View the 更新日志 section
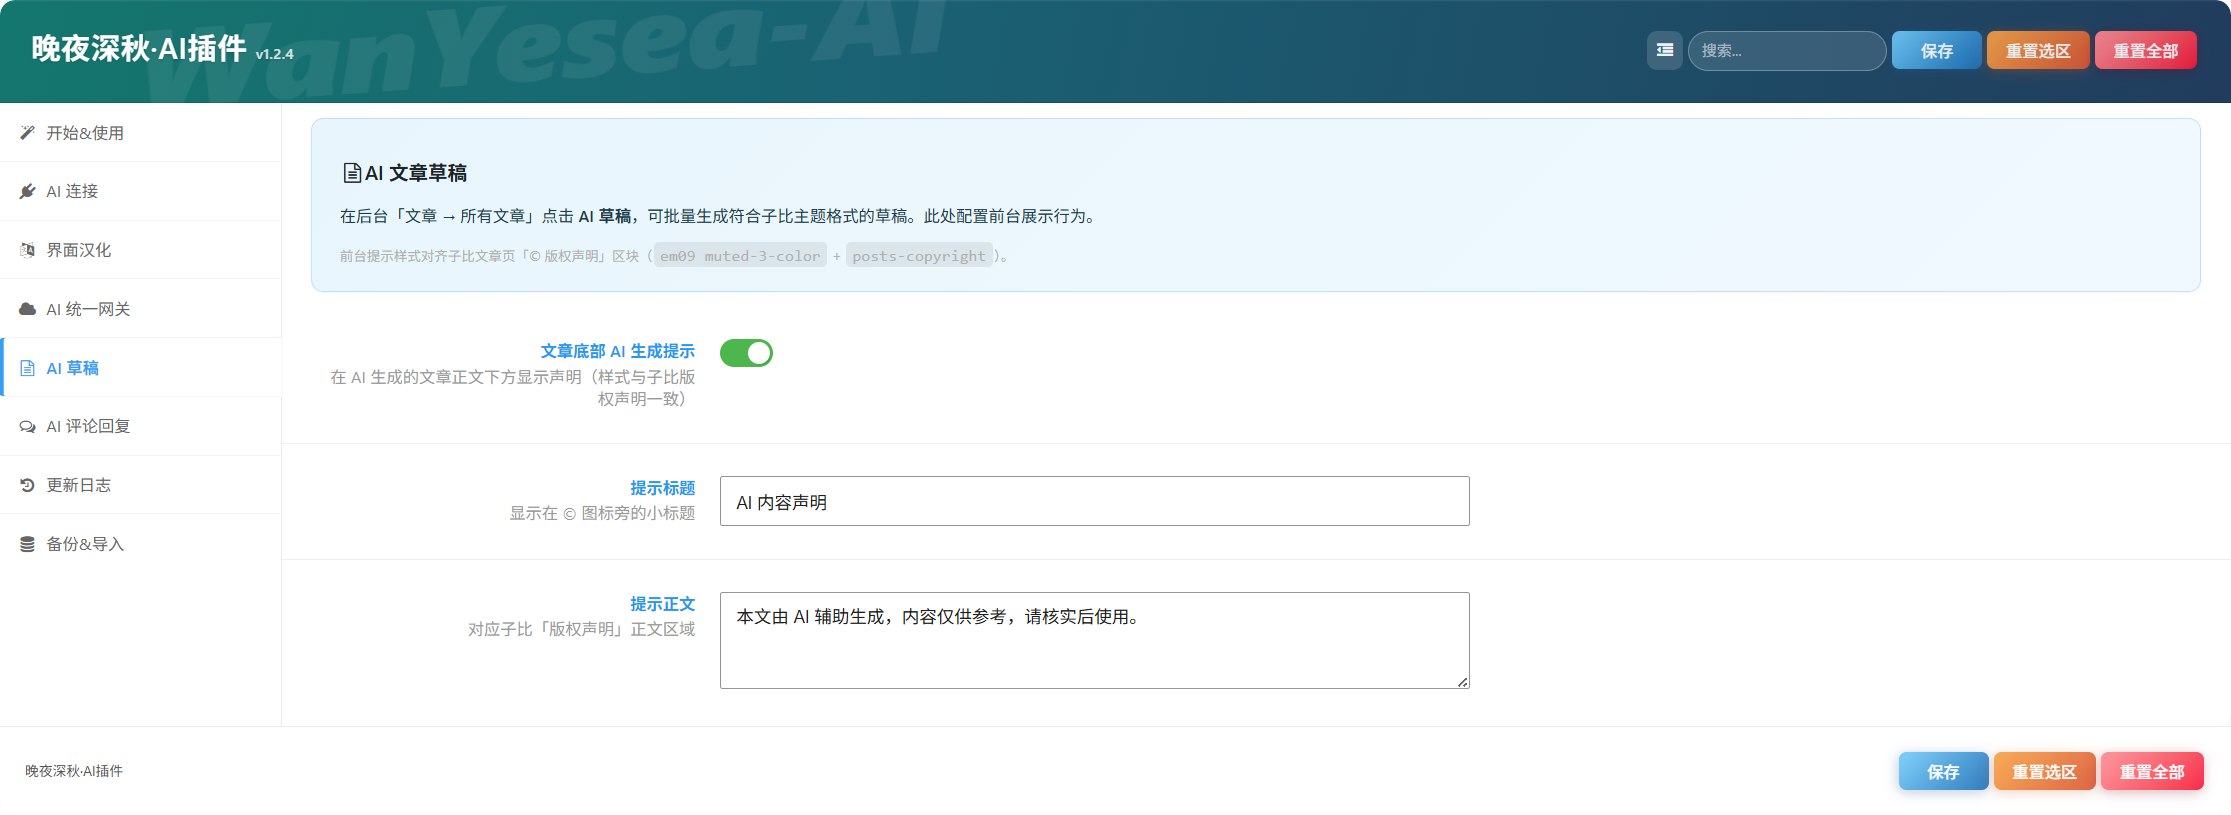The image size is (2231, 815). tap(141, 485)
